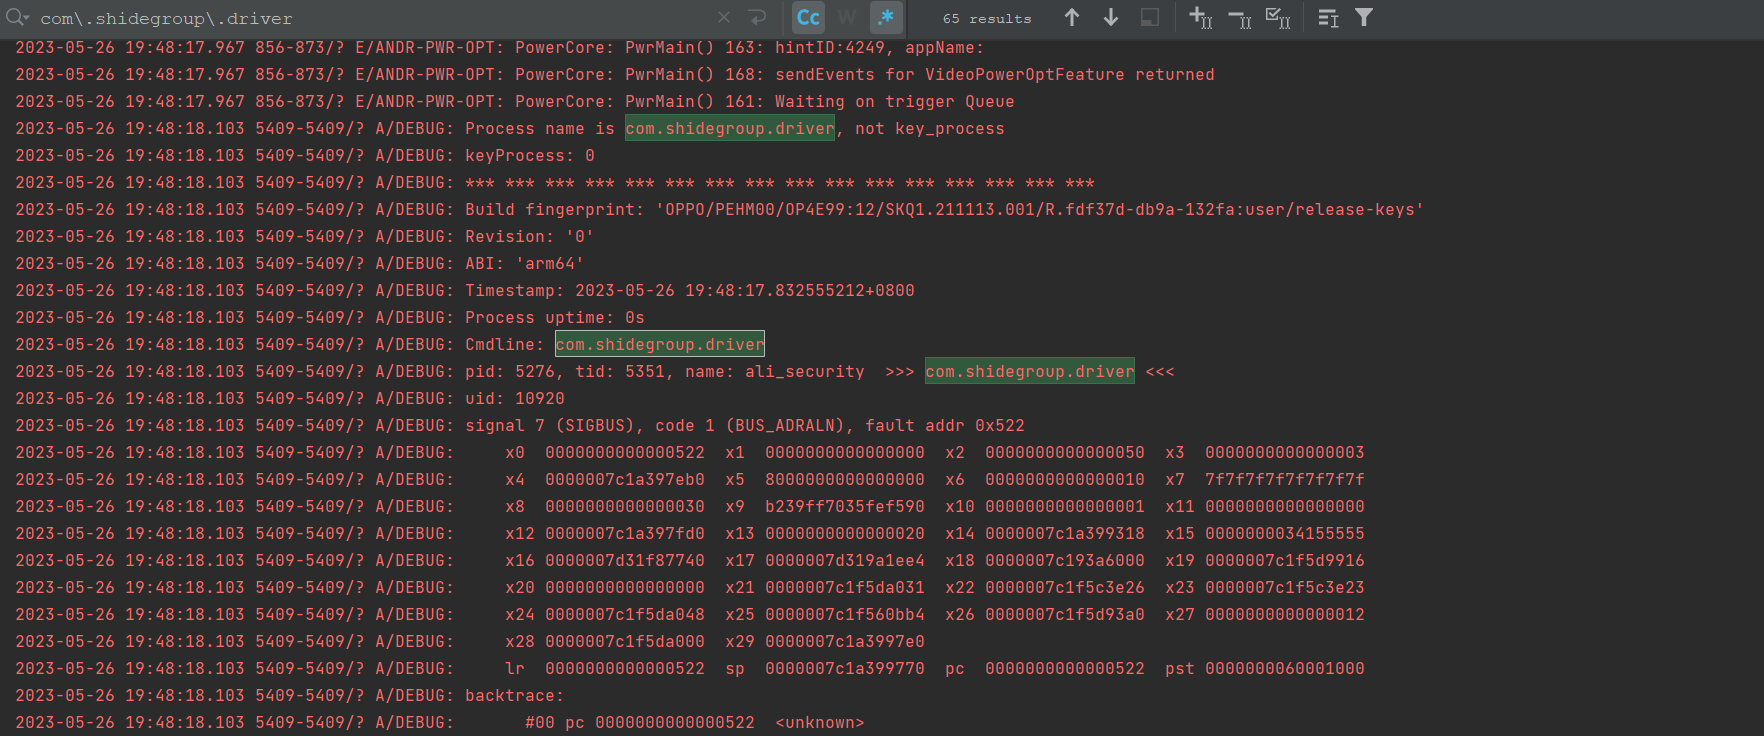The height and width of the screenshot is (736, 1764).
Task: Toggle the Words (W) match option
Action: tap(847, 18)
